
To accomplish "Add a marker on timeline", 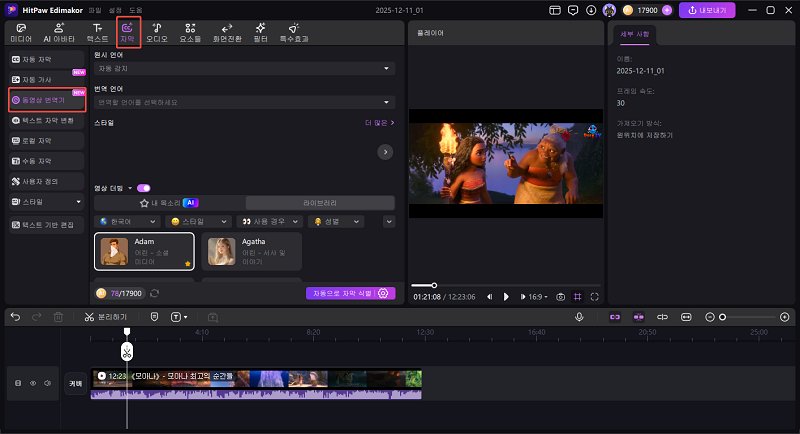I will [154, 317].
